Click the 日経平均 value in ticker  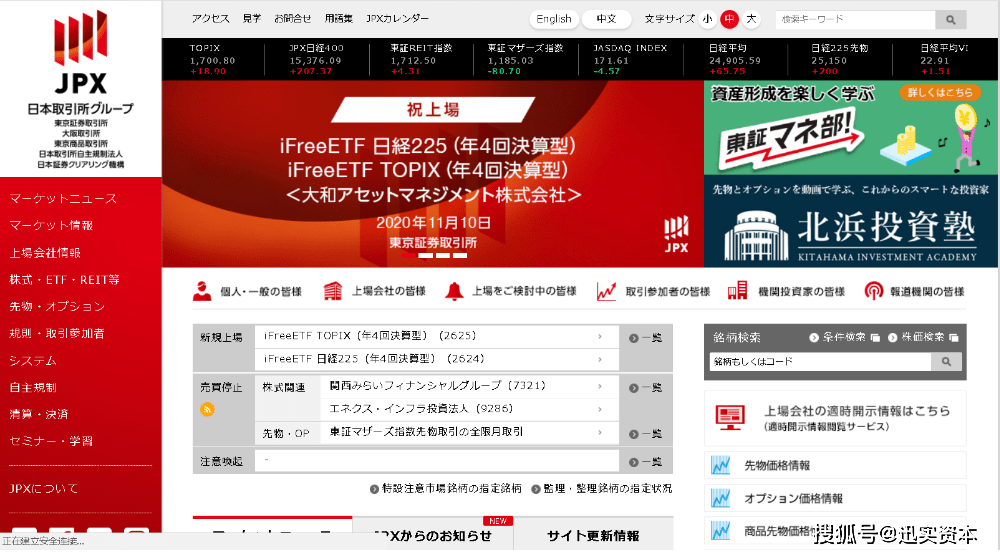coord(735,61)
